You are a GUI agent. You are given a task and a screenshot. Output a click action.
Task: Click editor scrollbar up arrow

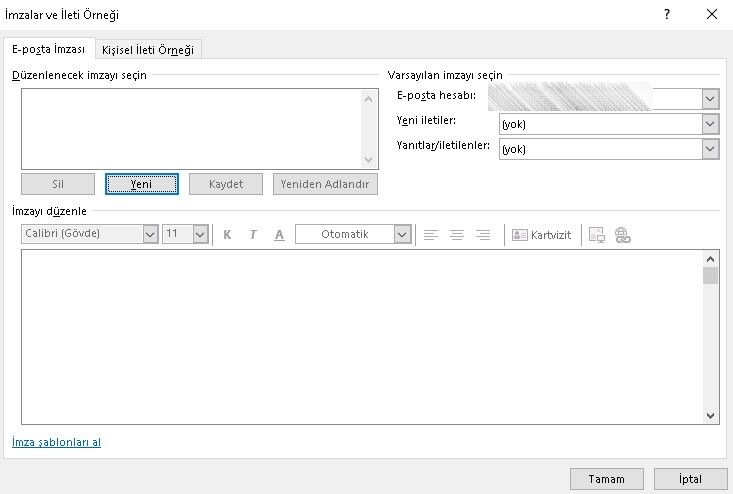click(x=711, y=258)
